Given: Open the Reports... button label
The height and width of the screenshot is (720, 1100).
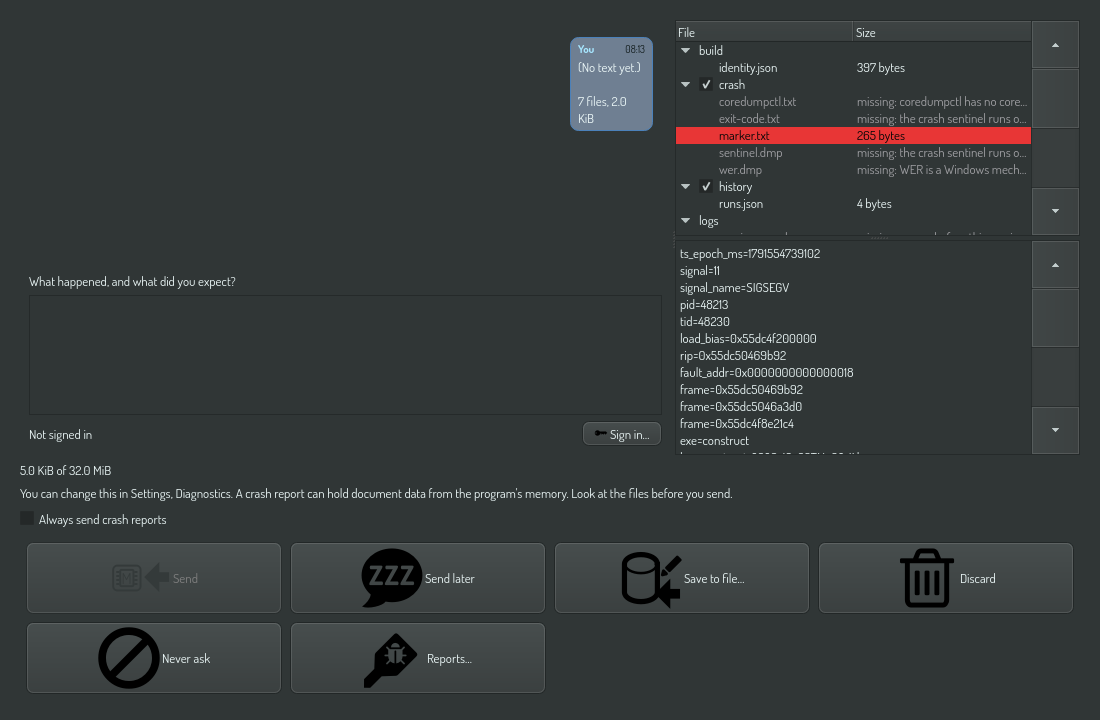Looking at the screenshot, I should (x=449, y=658).
